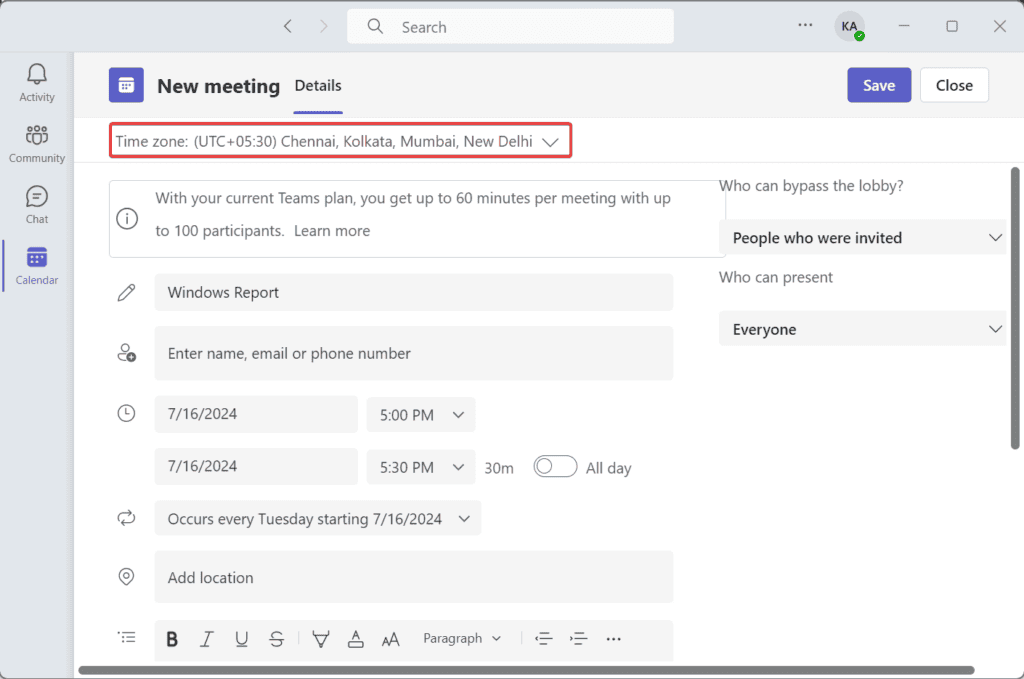
Task: Click the clock time icon
Action: [126, 413]
